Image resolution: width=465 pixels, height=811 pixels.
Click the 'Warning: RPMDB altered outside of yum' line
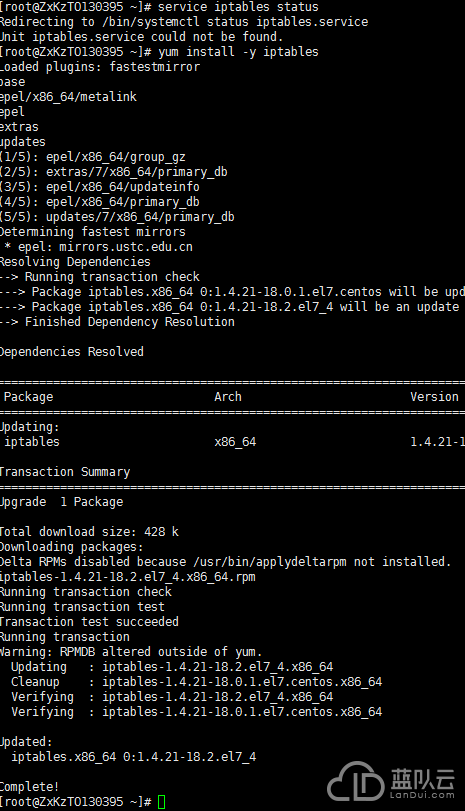click(131, 652)
